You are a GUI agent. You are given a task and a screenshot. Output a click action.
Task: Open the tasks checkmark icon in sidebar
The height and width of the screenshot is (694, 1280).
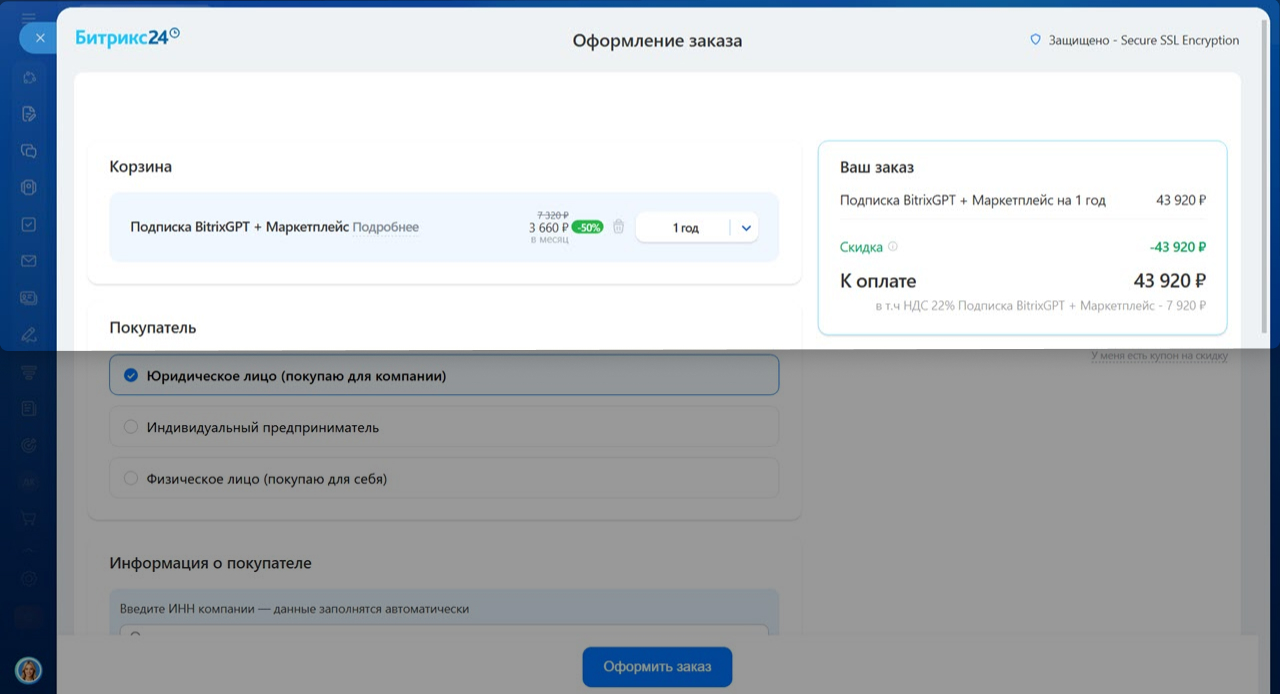click(29, 225)
